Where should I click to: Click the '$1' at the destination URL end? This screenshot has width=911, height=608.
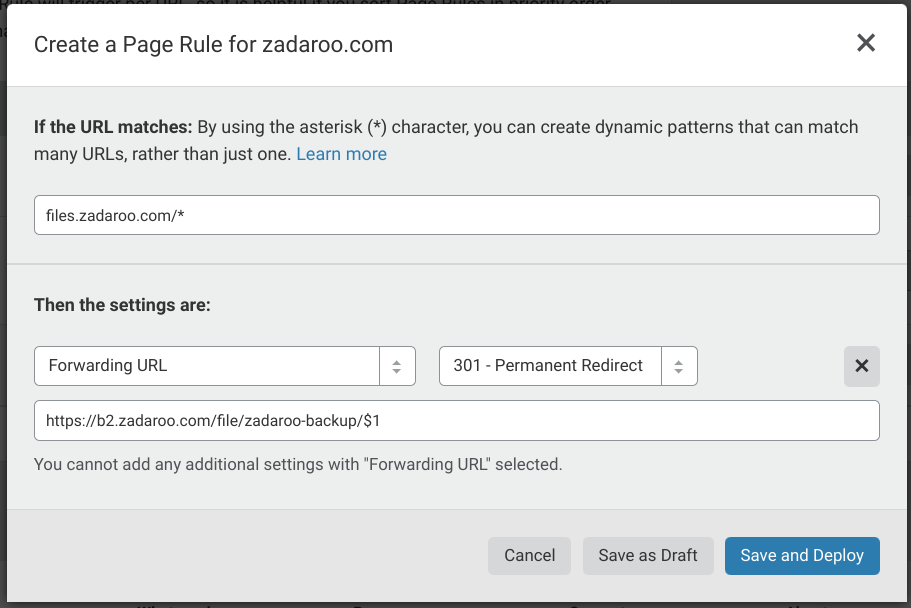tap(371, 422)
